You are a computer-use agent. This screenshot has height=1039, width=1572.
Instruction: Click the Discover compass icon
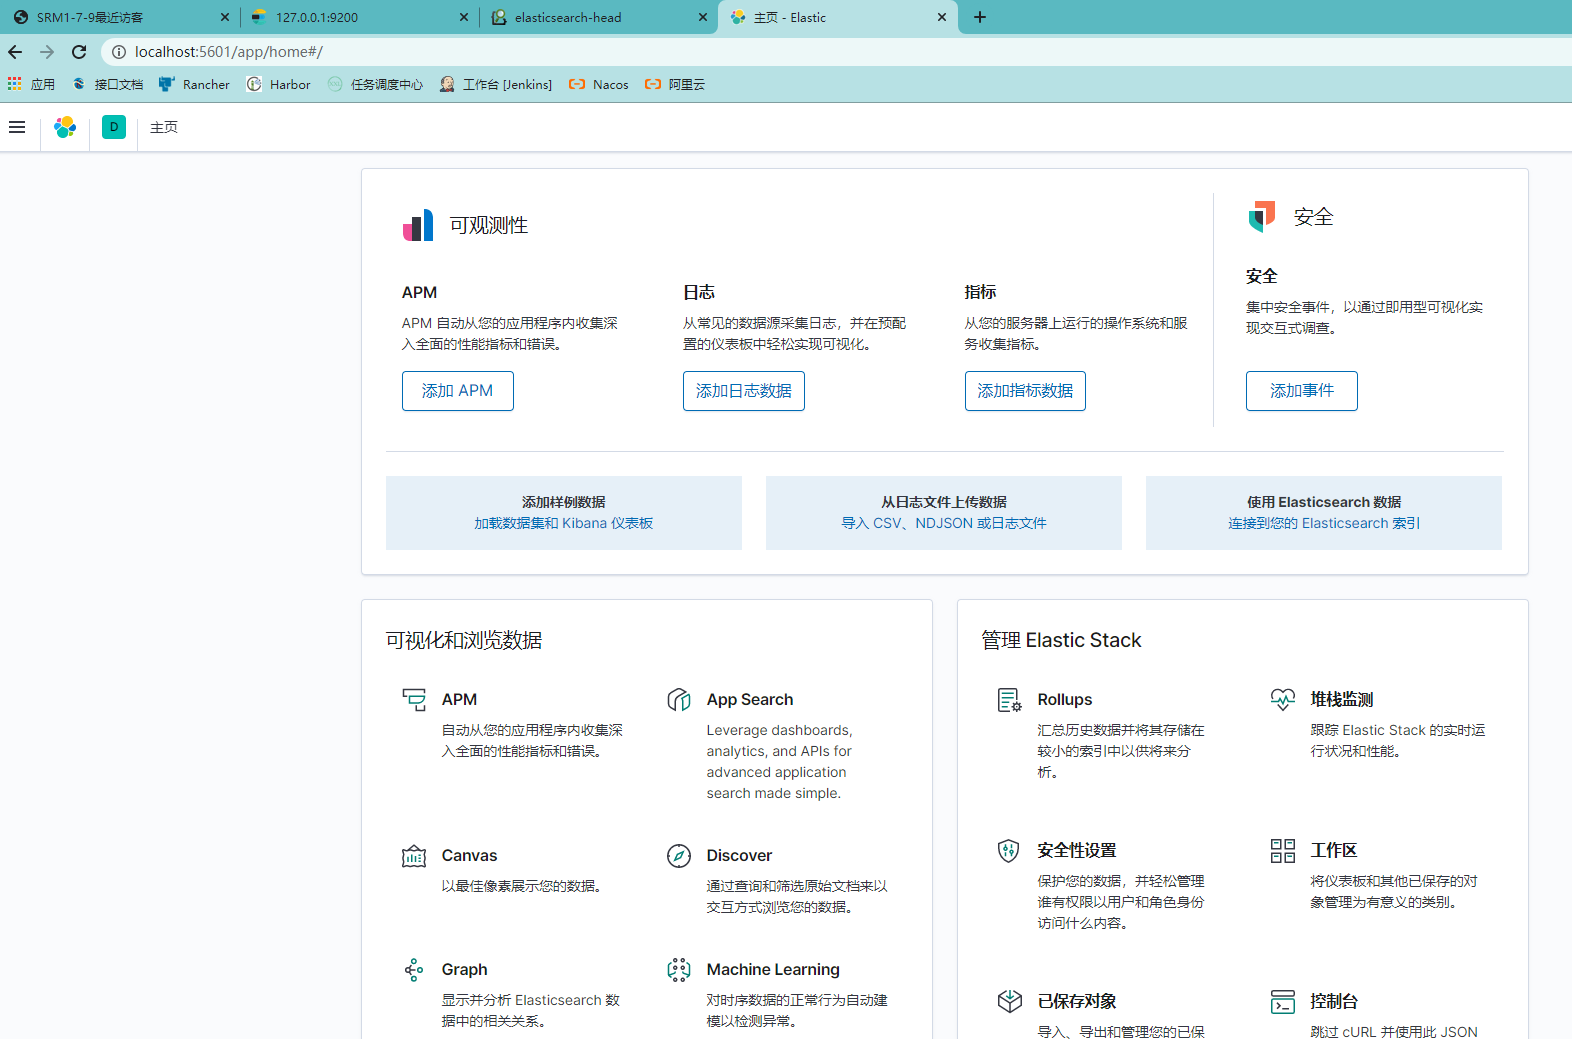(679, 856)
